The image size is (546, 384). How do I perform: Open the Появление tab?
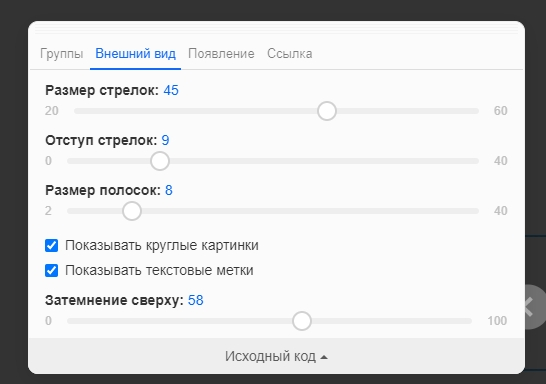point(221,54)
